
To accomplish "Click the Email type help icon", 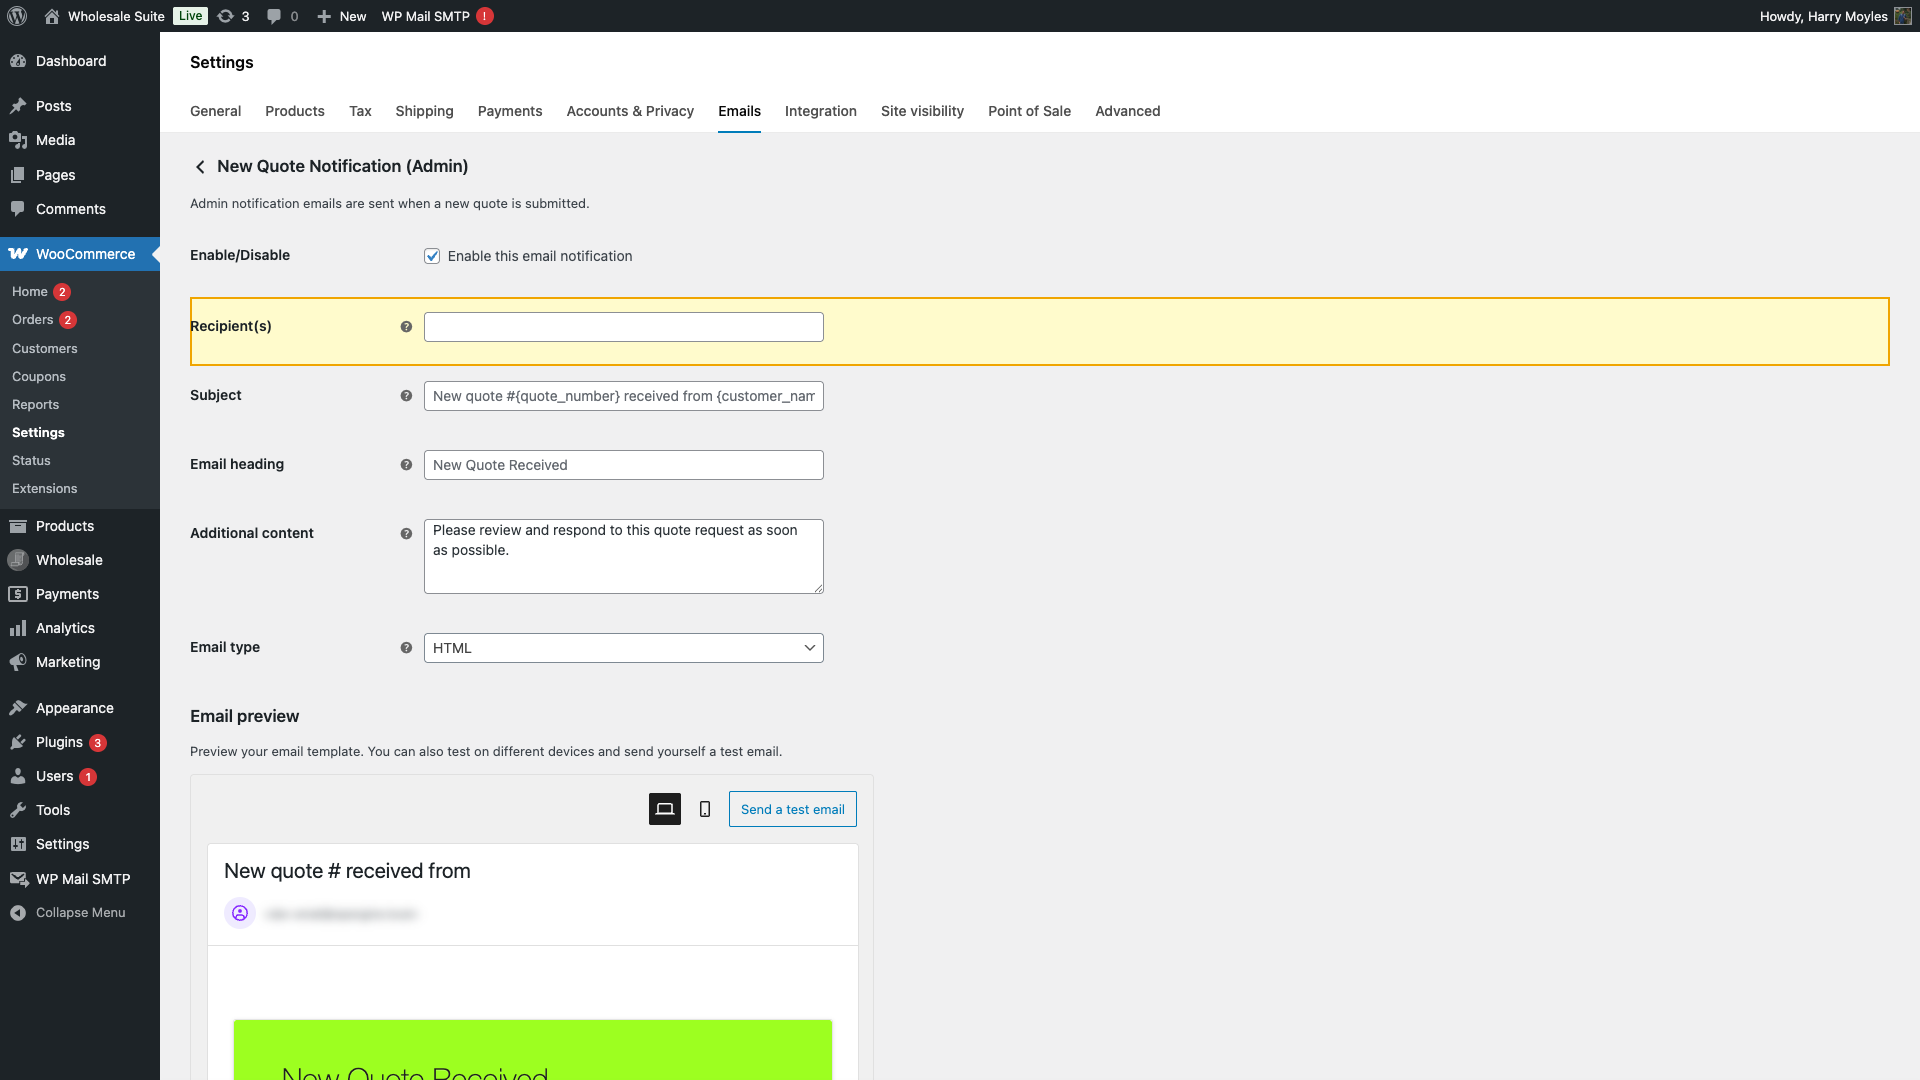I will click(406, 647).
